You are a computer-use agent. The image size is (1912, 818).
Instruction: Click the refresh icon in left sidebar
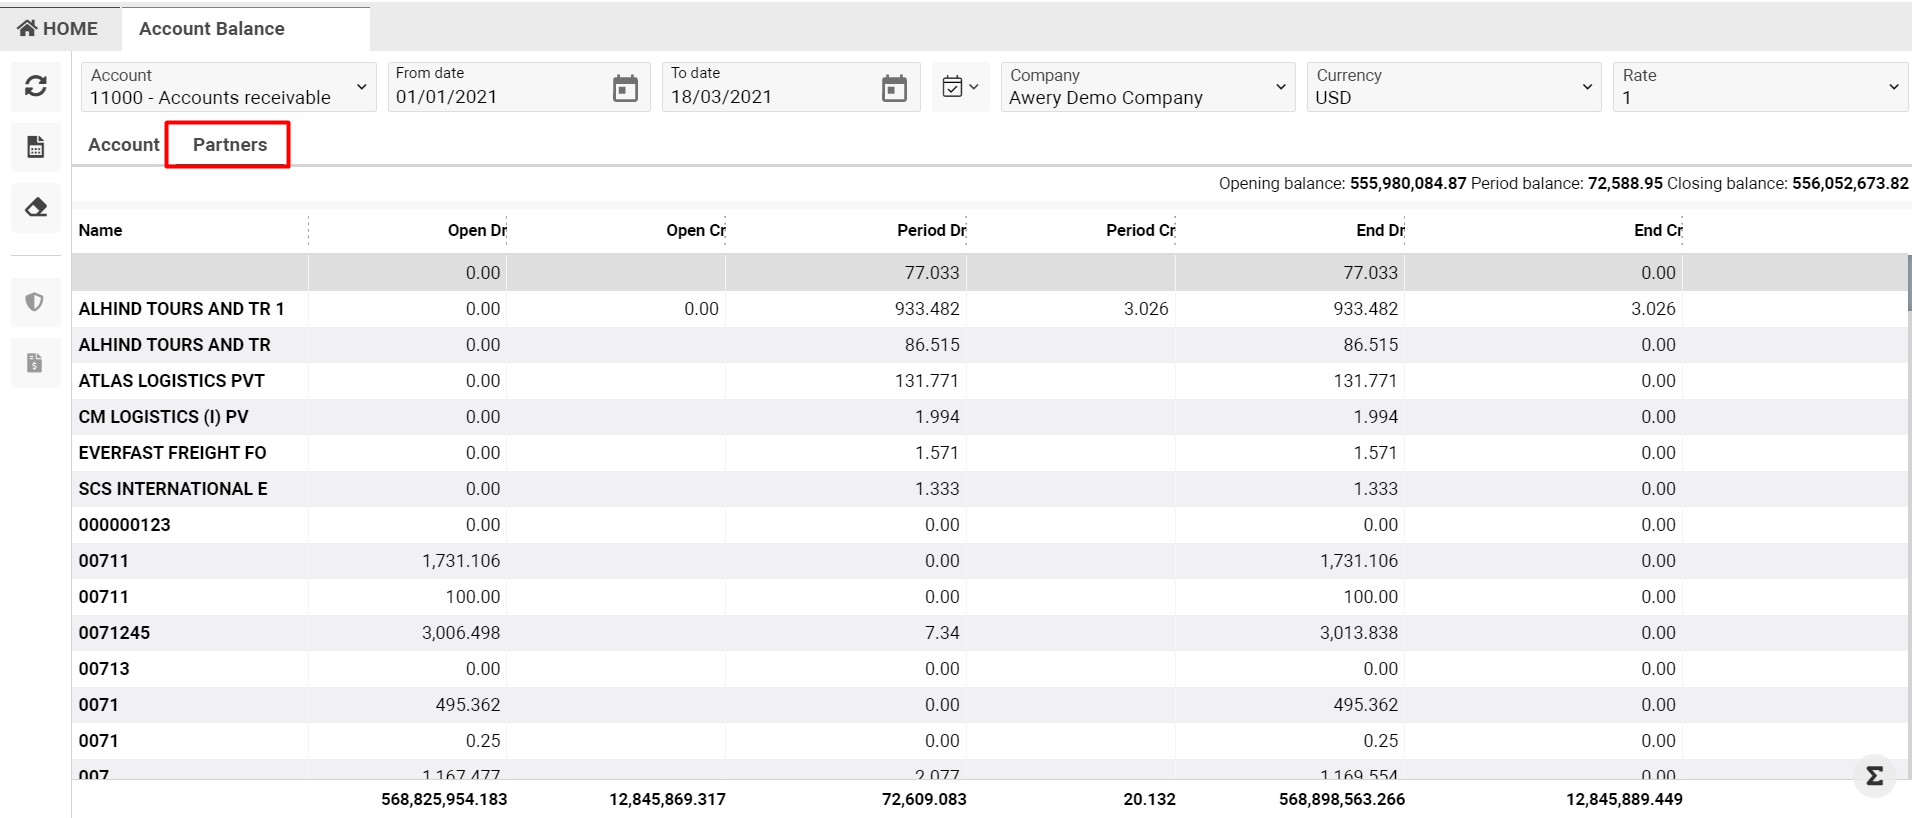[x=36, y=87]
